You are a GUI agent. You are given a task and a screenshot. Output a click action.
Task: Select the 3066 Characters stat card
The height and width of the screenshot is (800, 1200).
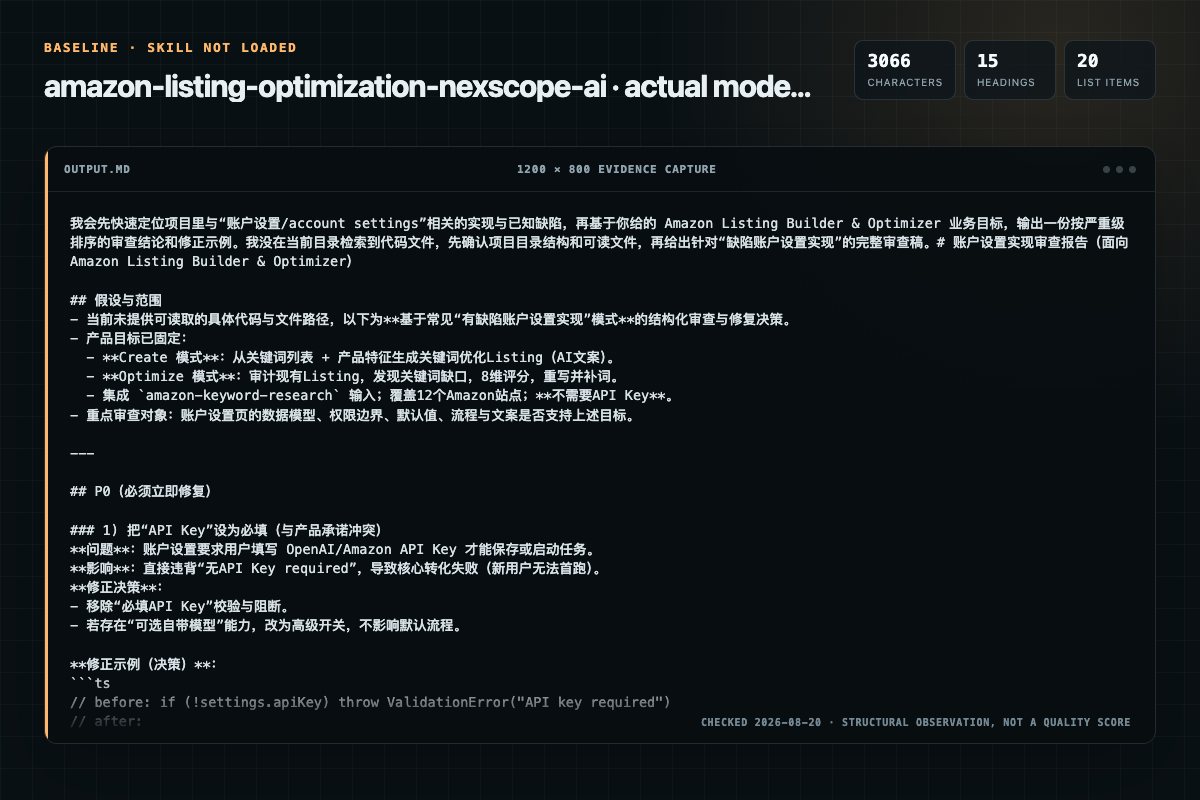point(905,70)
